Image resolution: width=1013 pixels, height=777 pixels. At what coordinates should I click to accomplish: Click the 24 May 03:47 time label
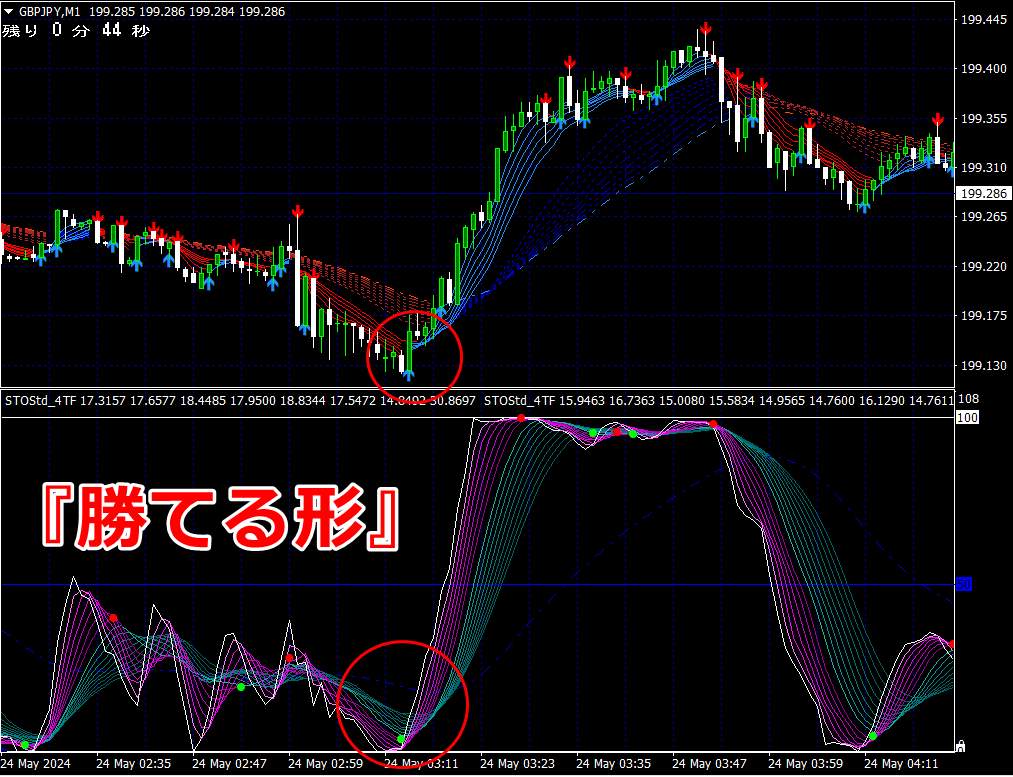point(709,764)
